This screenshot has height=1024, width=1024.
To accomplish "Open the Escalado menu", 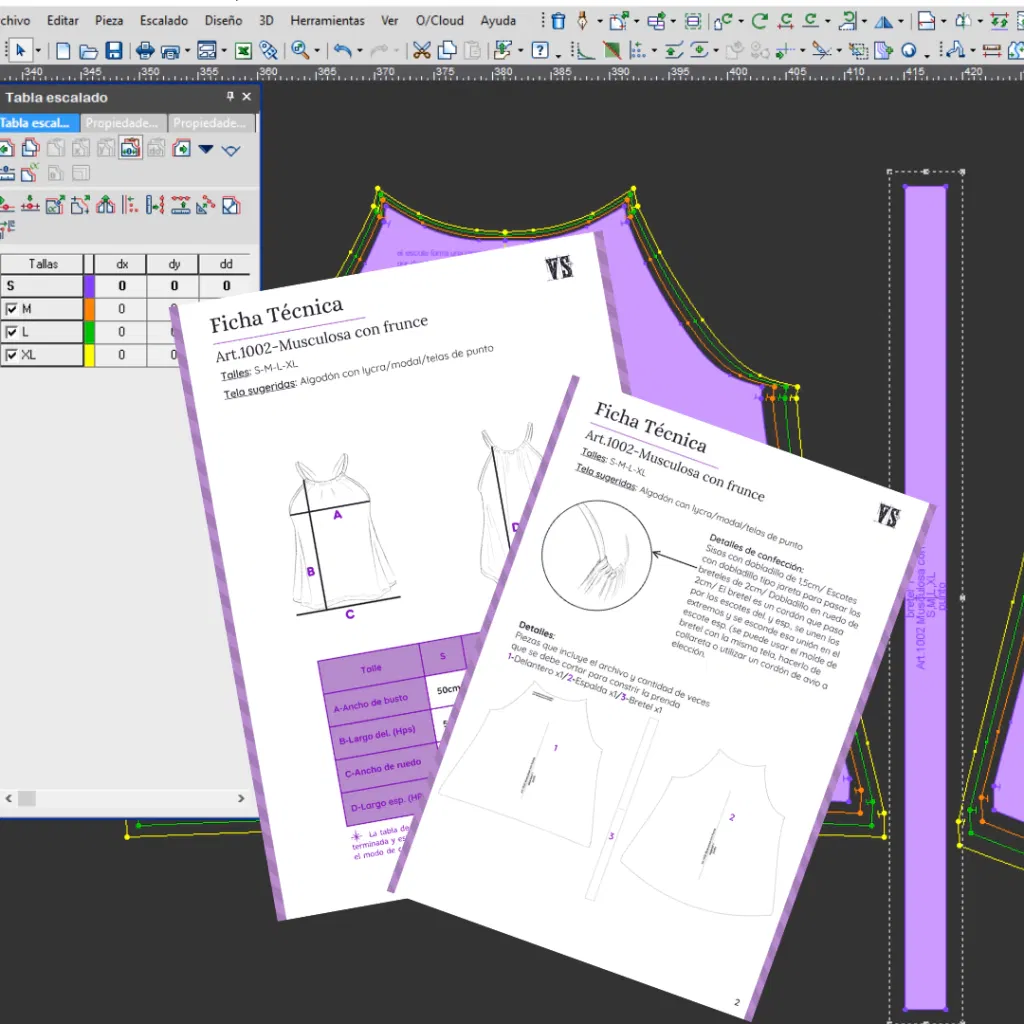I will pos(163,20).
